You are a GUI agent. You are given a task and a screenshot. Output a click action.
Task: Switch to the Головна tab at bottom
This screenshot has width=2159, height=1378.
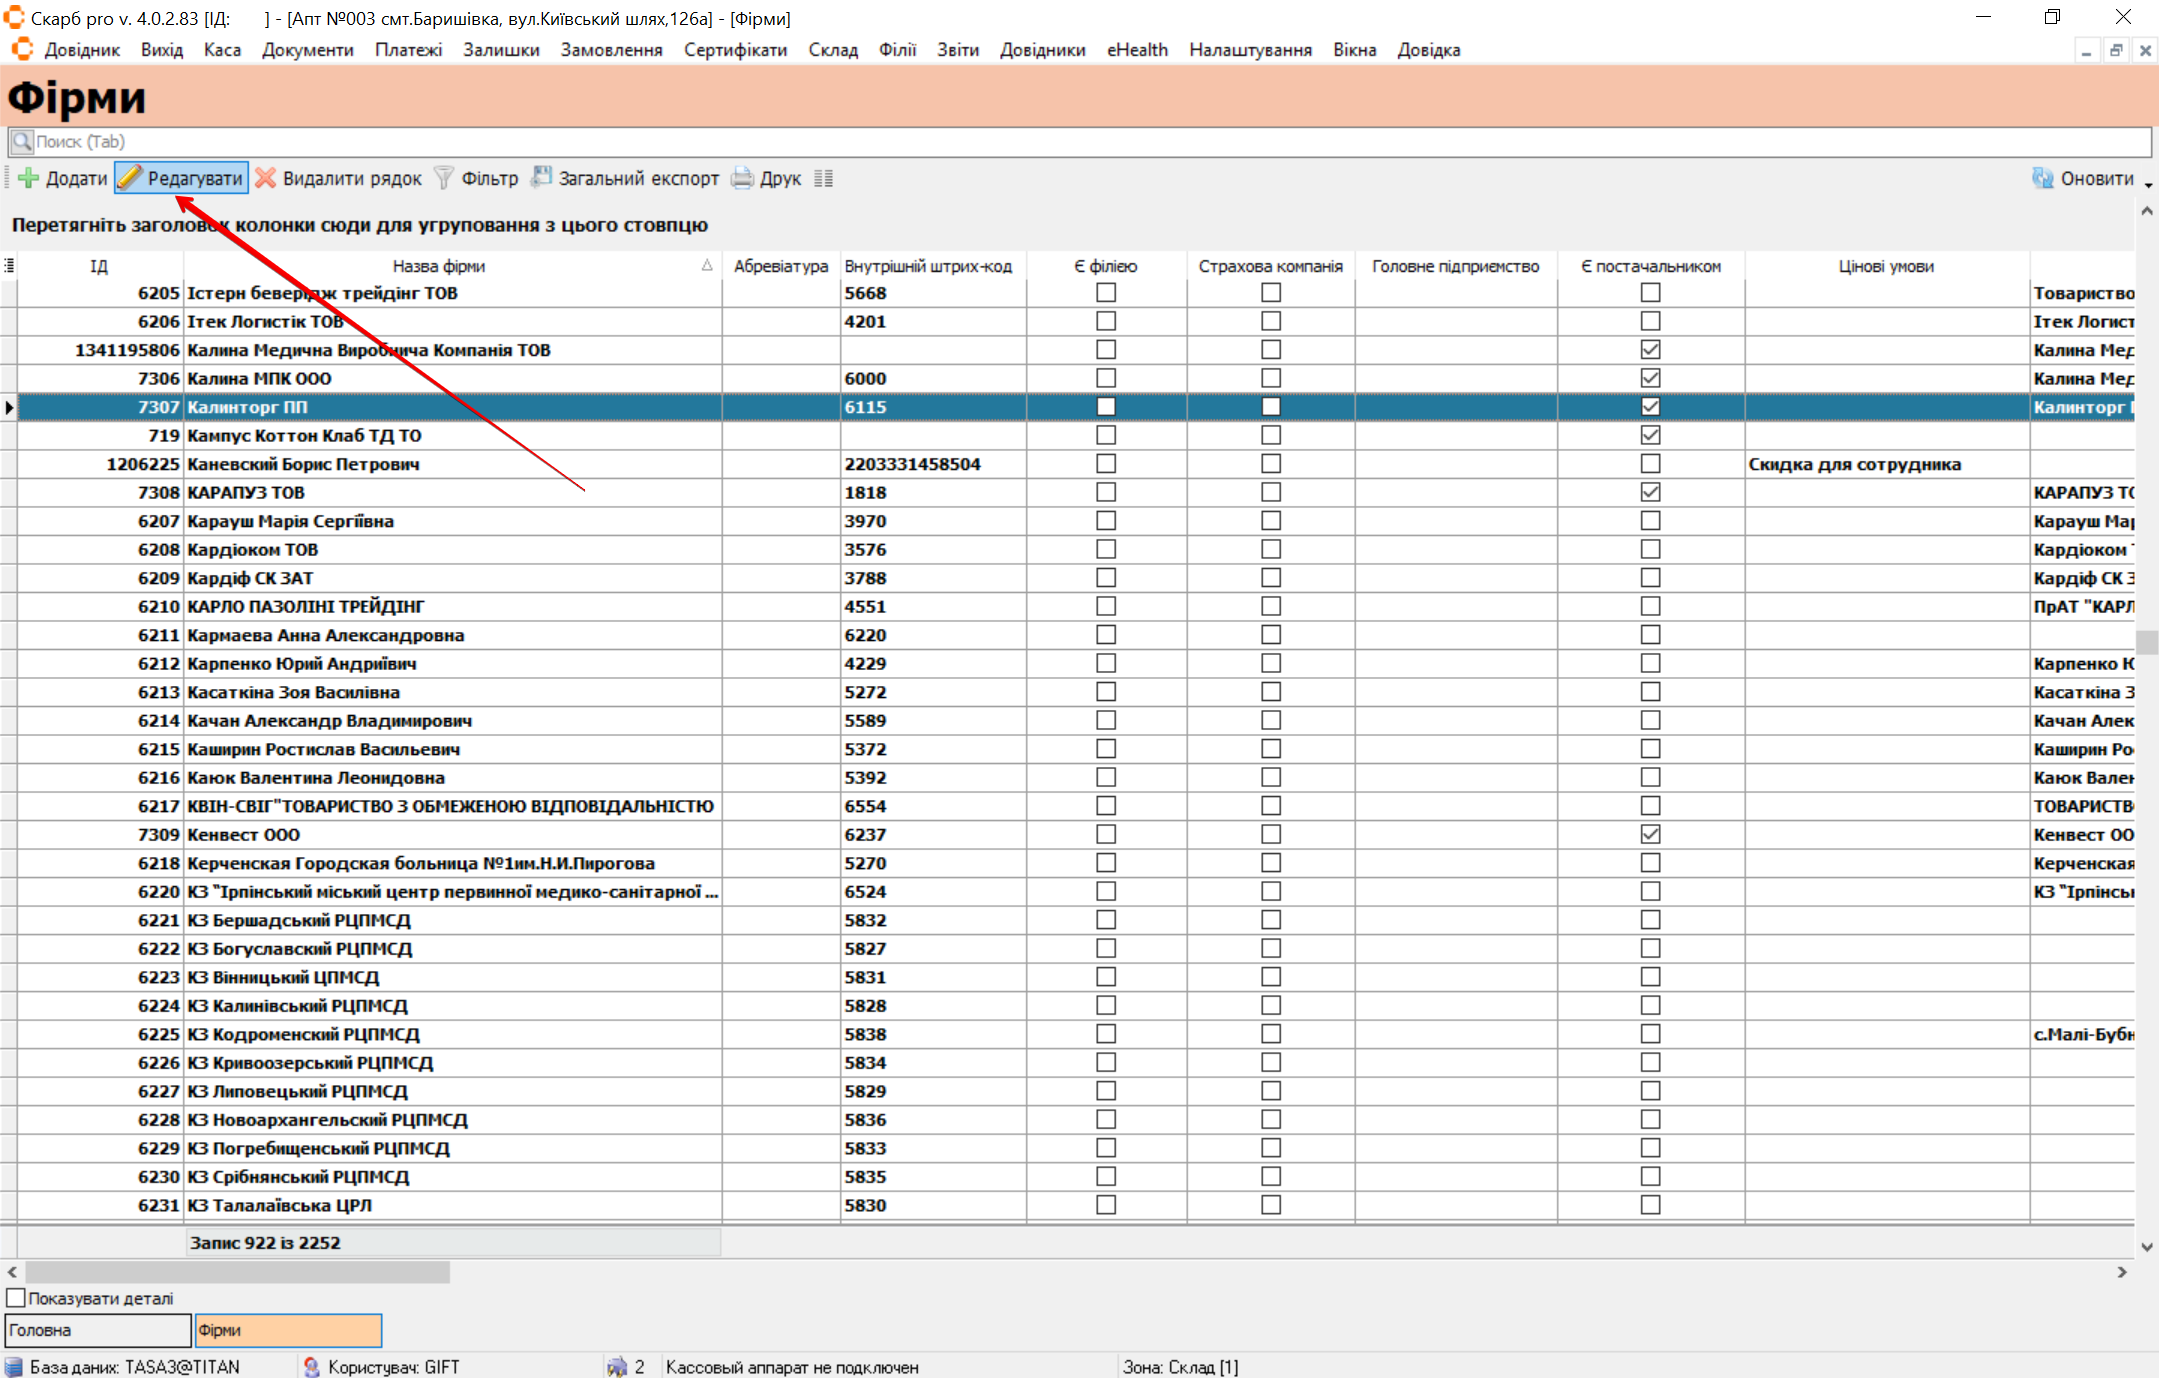97,1330
